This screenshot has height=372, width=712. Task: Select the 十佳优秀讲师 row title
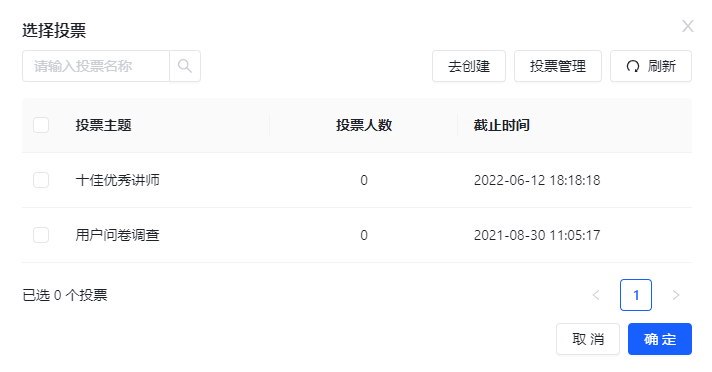click(x=118, y=180)
